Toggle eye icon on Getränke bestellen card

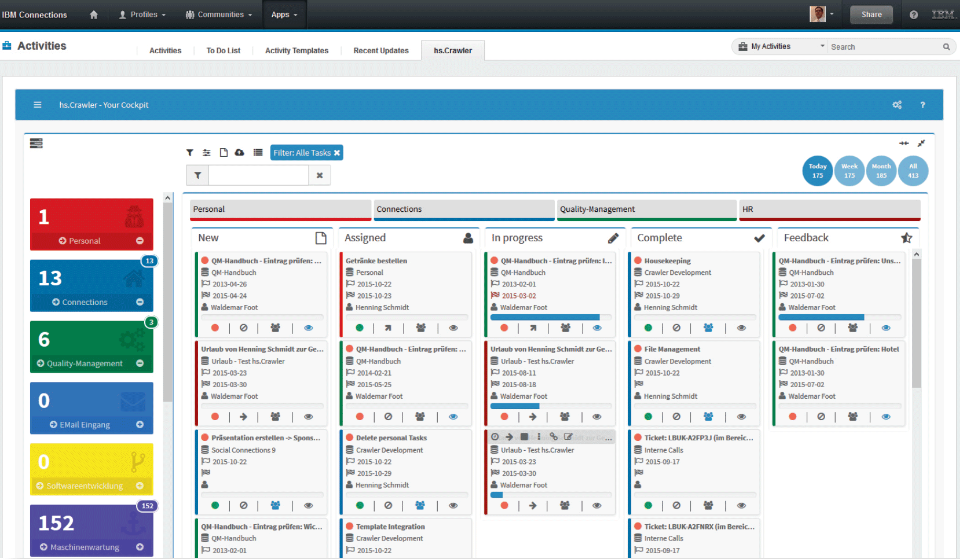pyautogui.click(x=453, y=327)
